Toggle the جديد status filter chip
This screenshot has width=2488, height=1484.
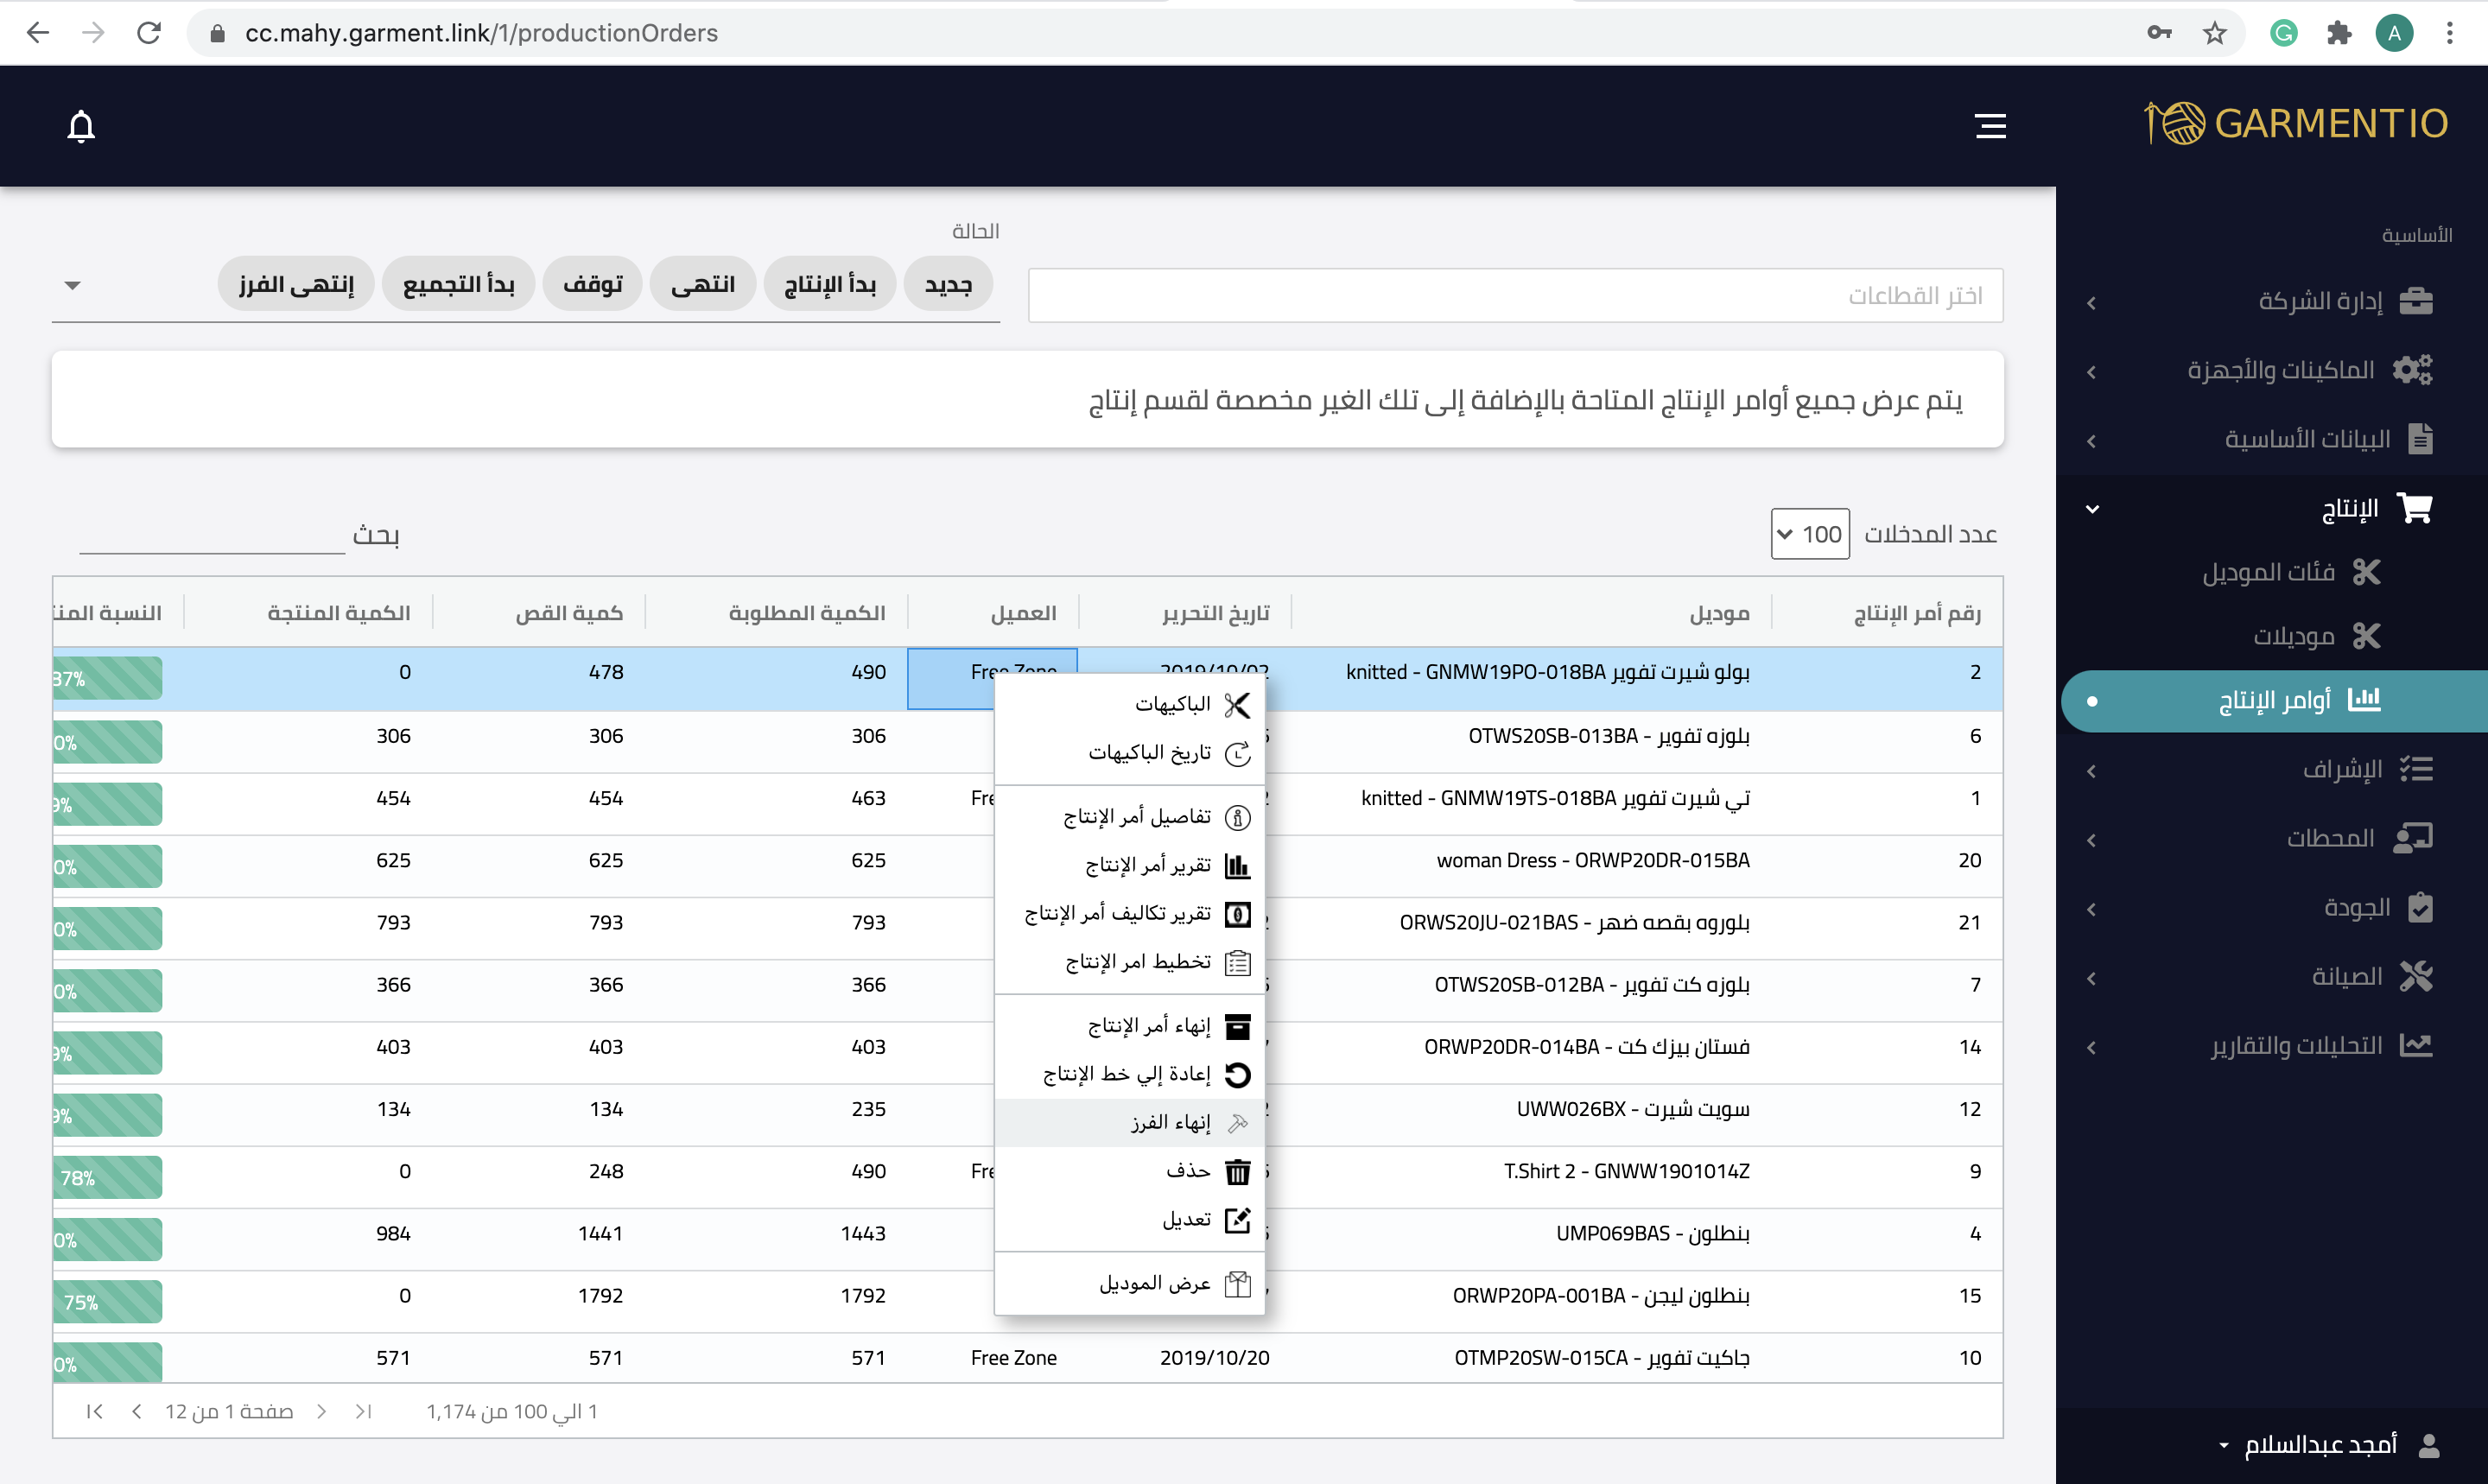click(x=948, y=285)
